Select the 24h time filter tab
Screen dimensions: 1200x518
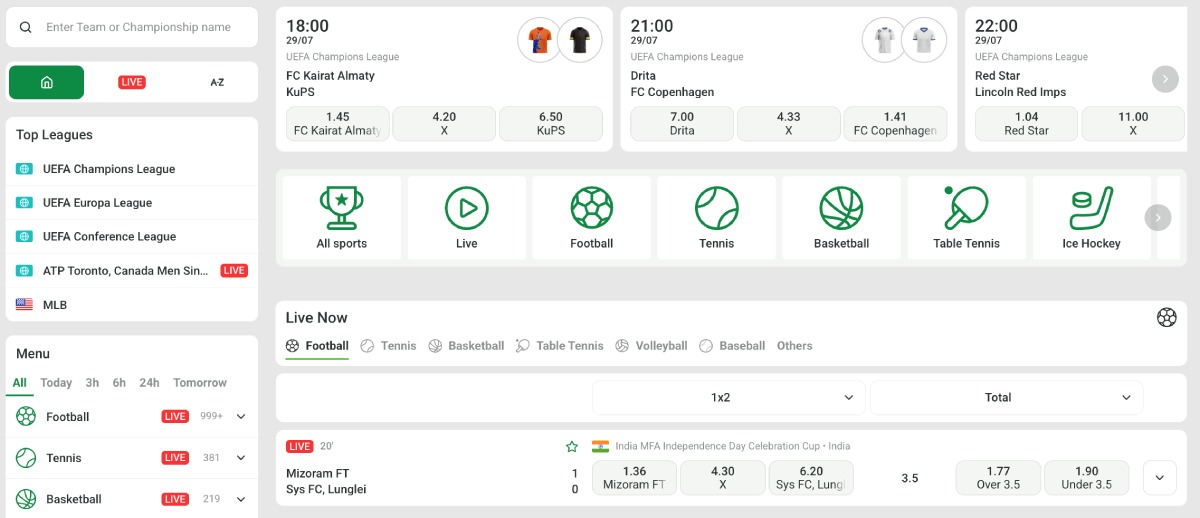149,383
